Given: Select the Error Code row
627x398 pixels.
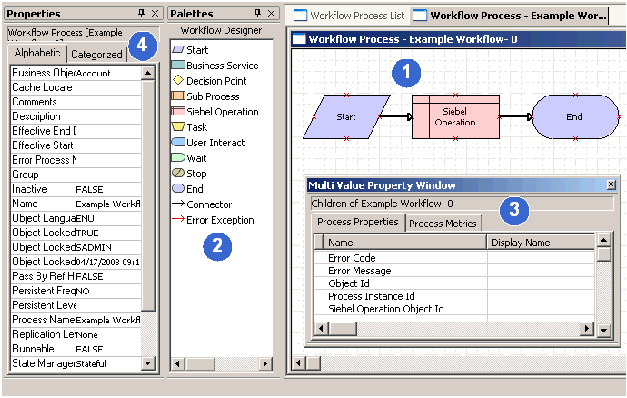Looking at the screenshot, I should click(x=454, y=258).
